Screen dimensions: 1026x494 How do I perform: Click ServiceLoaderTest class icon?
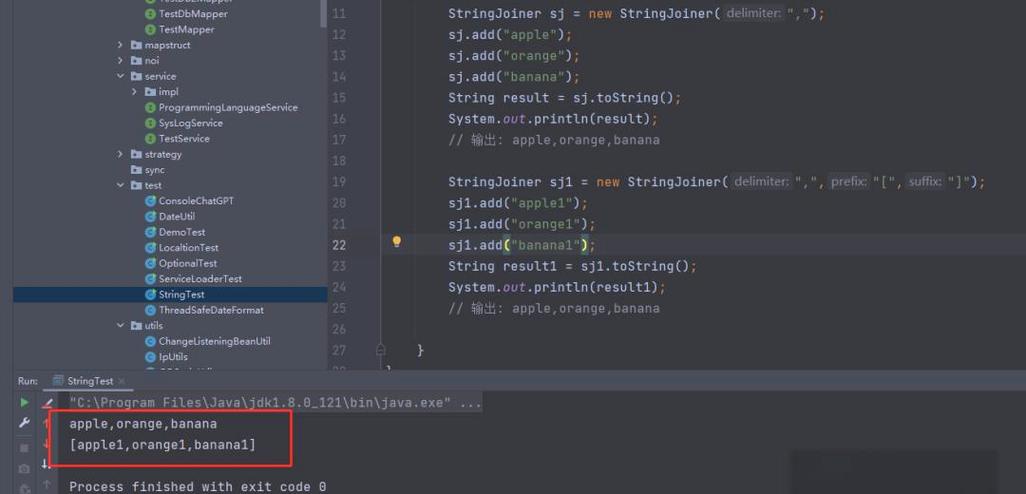pyautogui.click(x=150, y=279)
